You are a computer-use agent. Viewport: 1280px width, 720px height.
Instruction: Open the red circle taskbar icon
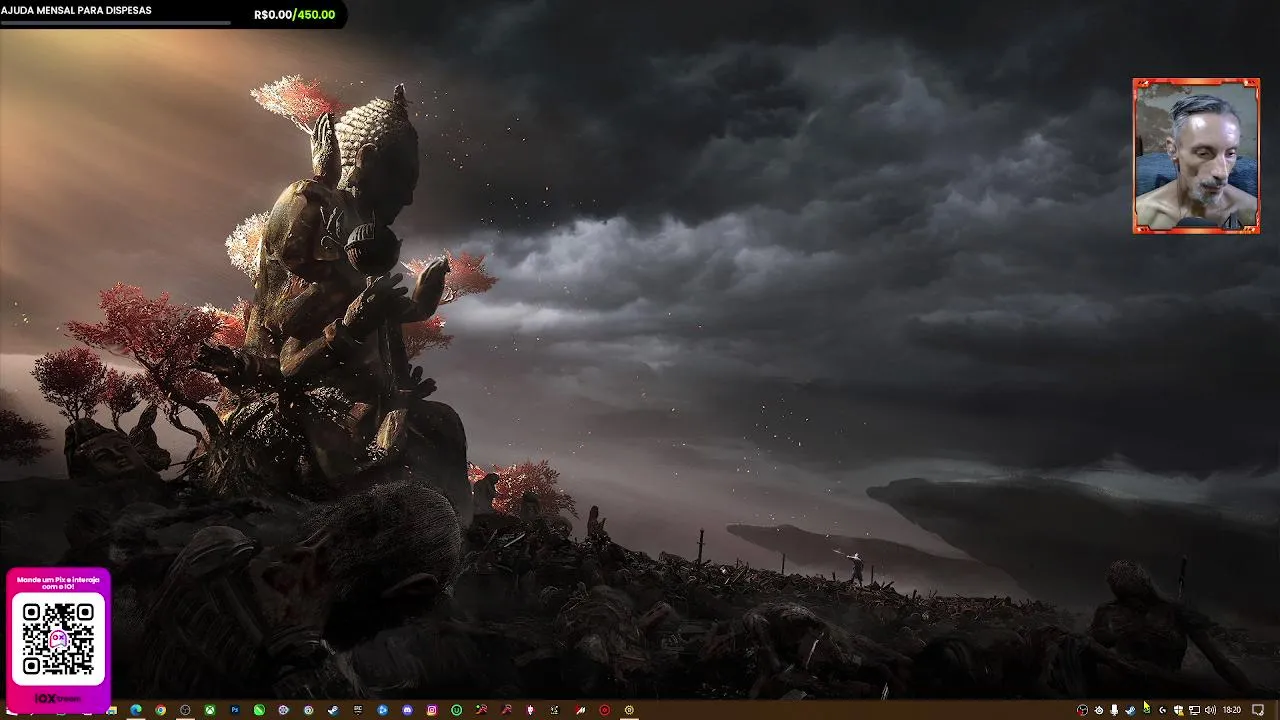pyautogui.click(x=604, y=710)
